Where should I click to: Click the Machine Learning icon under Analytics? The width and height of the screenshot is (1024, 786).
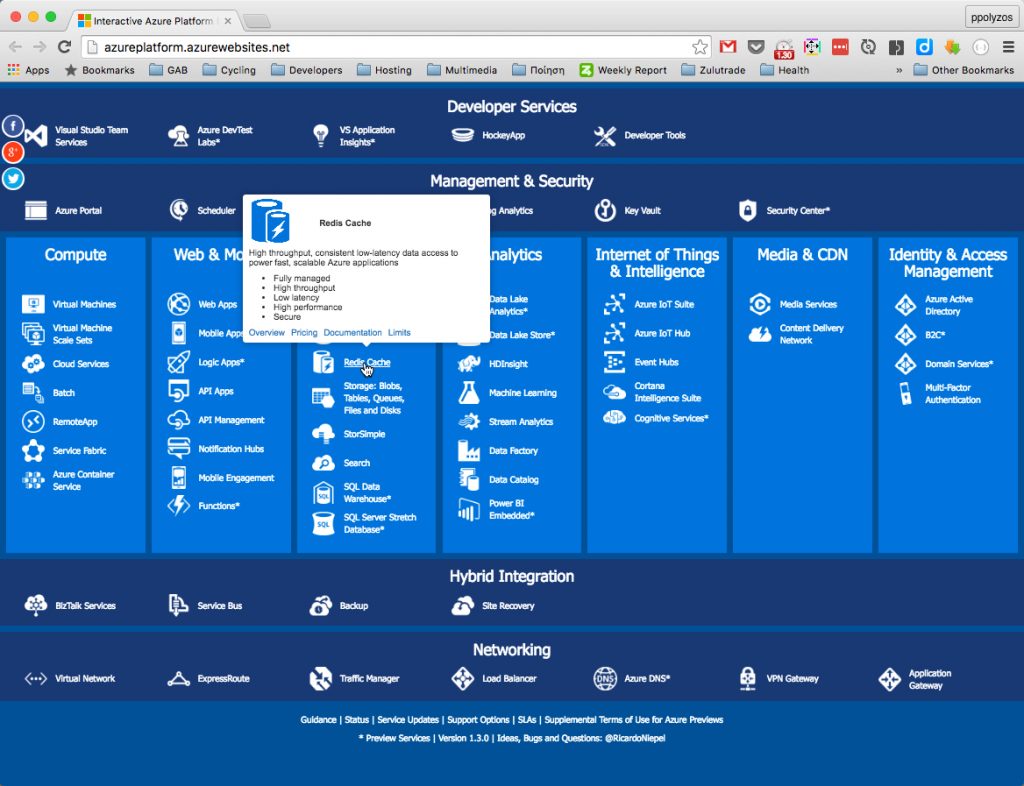tap(469, 392)
